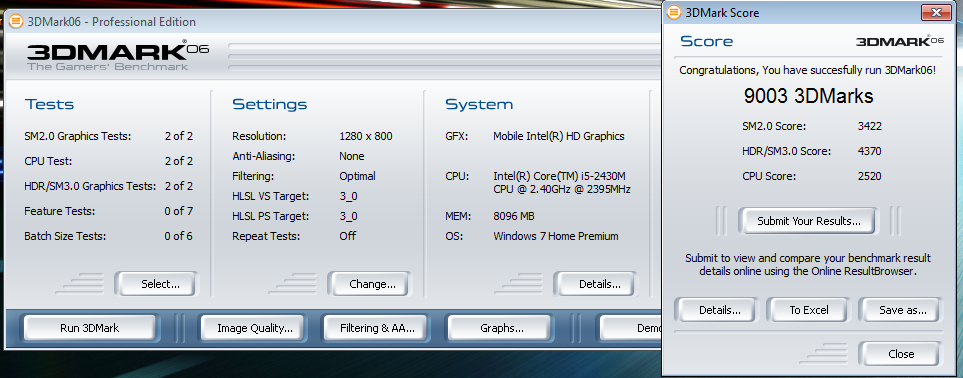Click Batch Size Tests count 0 of 6

[x=179, y=236]
